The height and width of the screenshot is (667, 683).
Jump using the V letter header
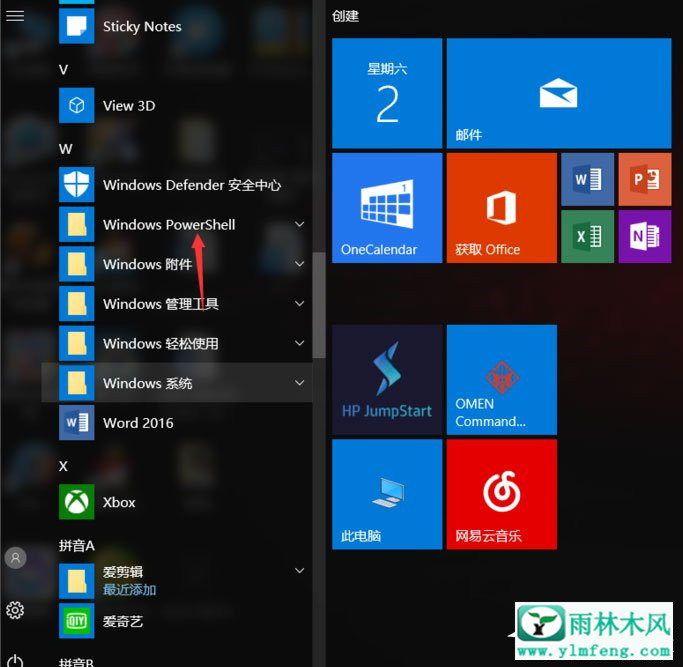pyautogui.click(x=64, y=70)
